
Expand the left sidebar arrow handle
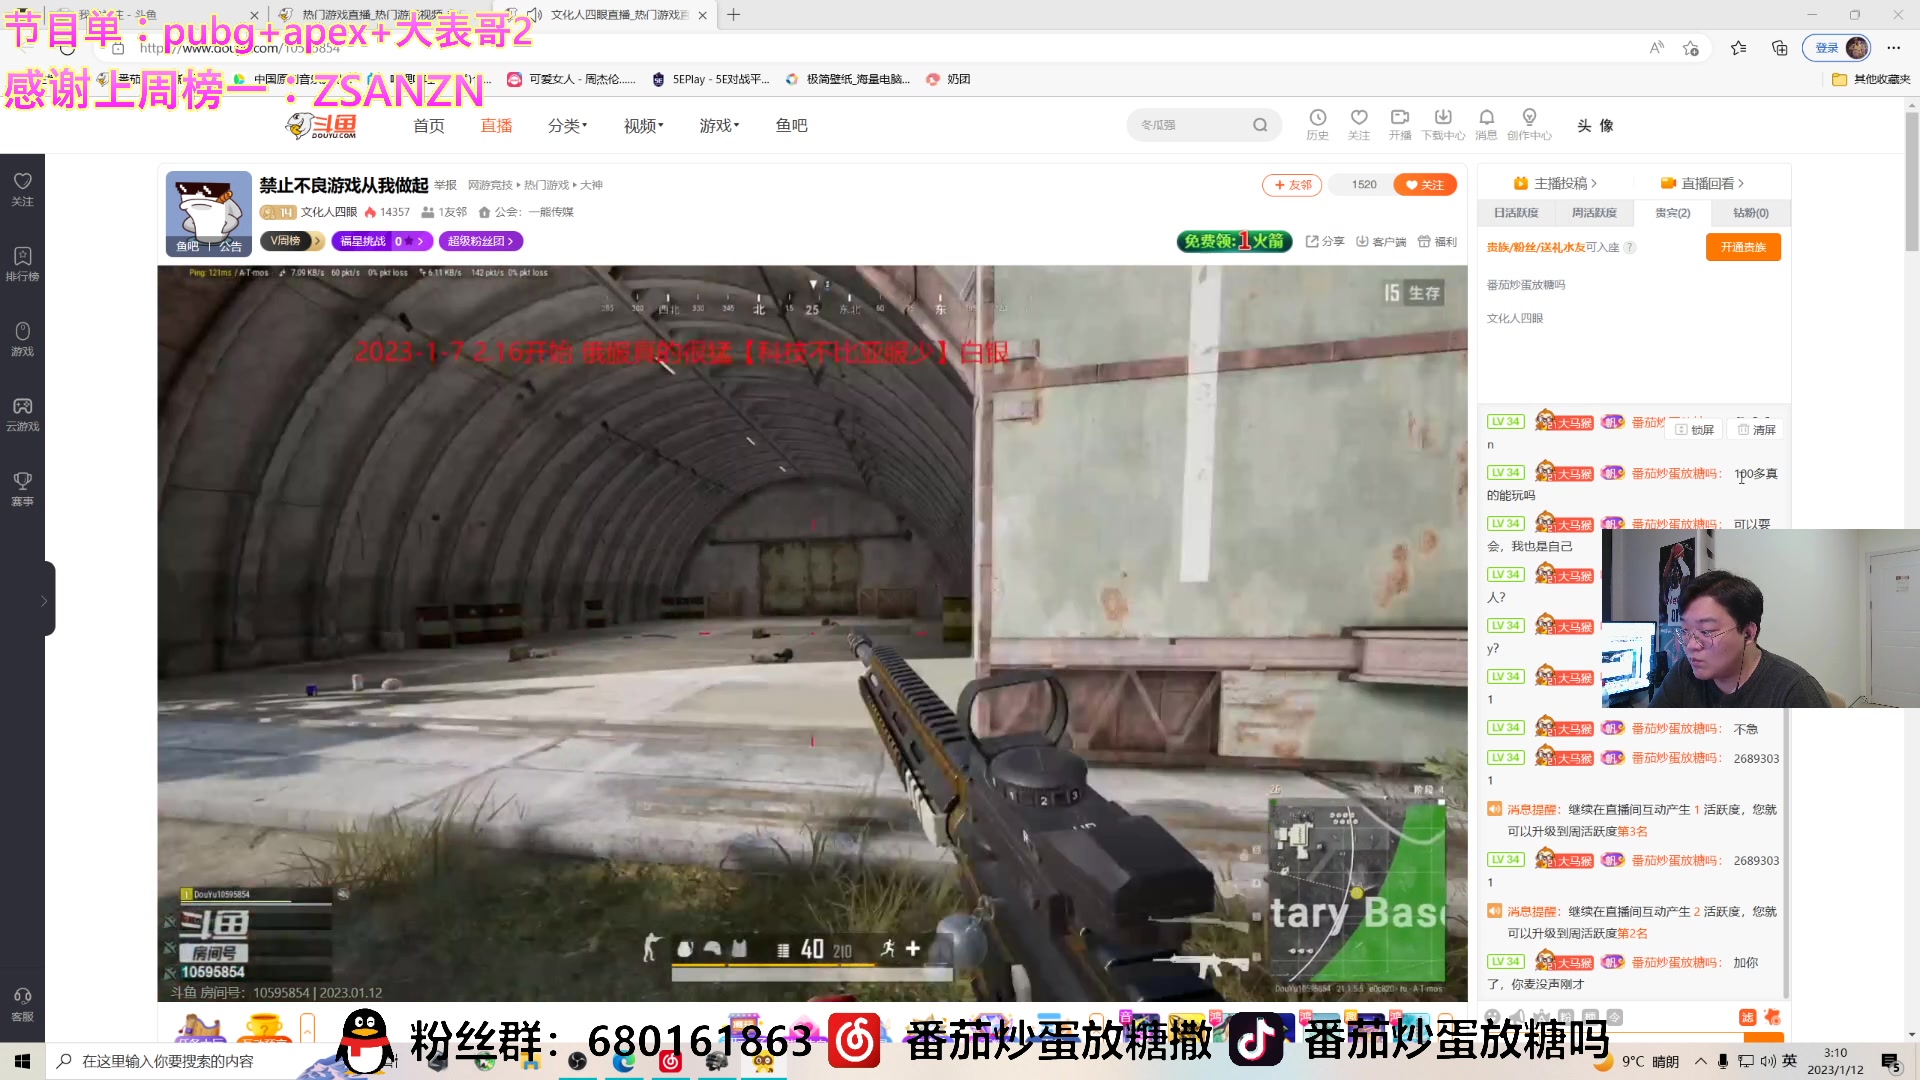tap(44, 600)
